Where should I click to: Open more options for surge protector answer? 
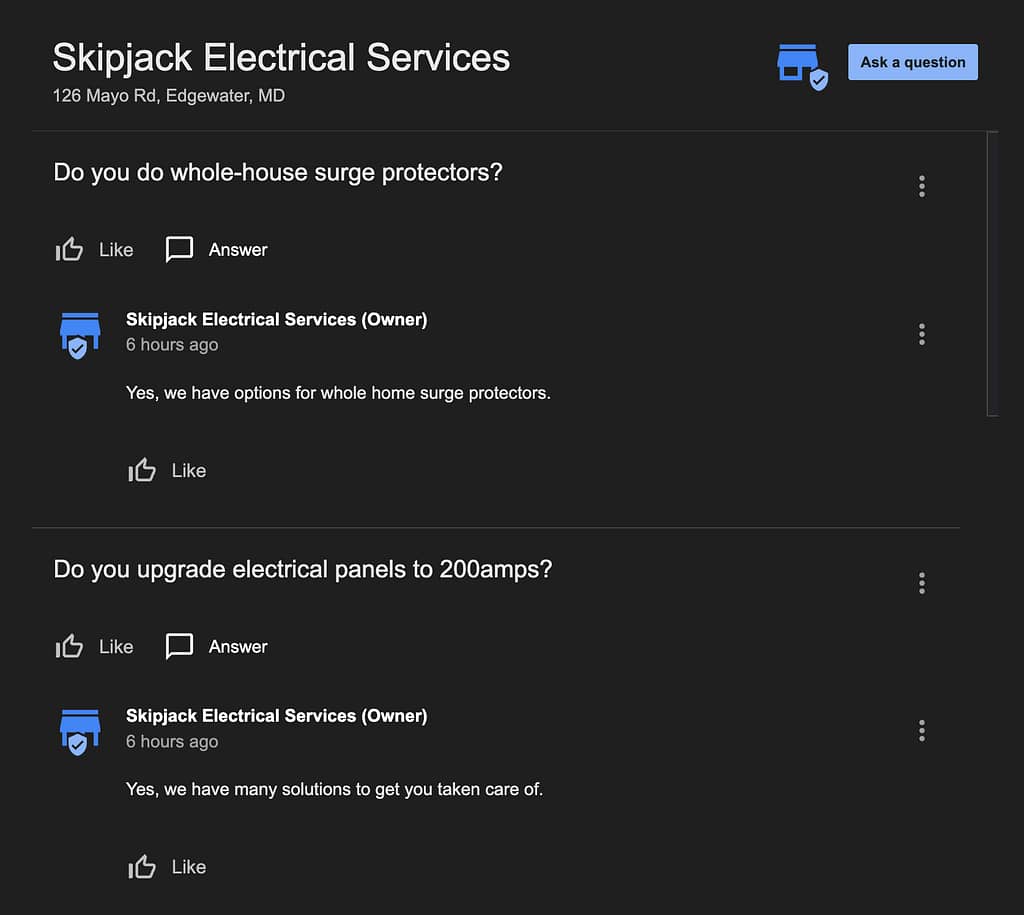click(921, 334)
